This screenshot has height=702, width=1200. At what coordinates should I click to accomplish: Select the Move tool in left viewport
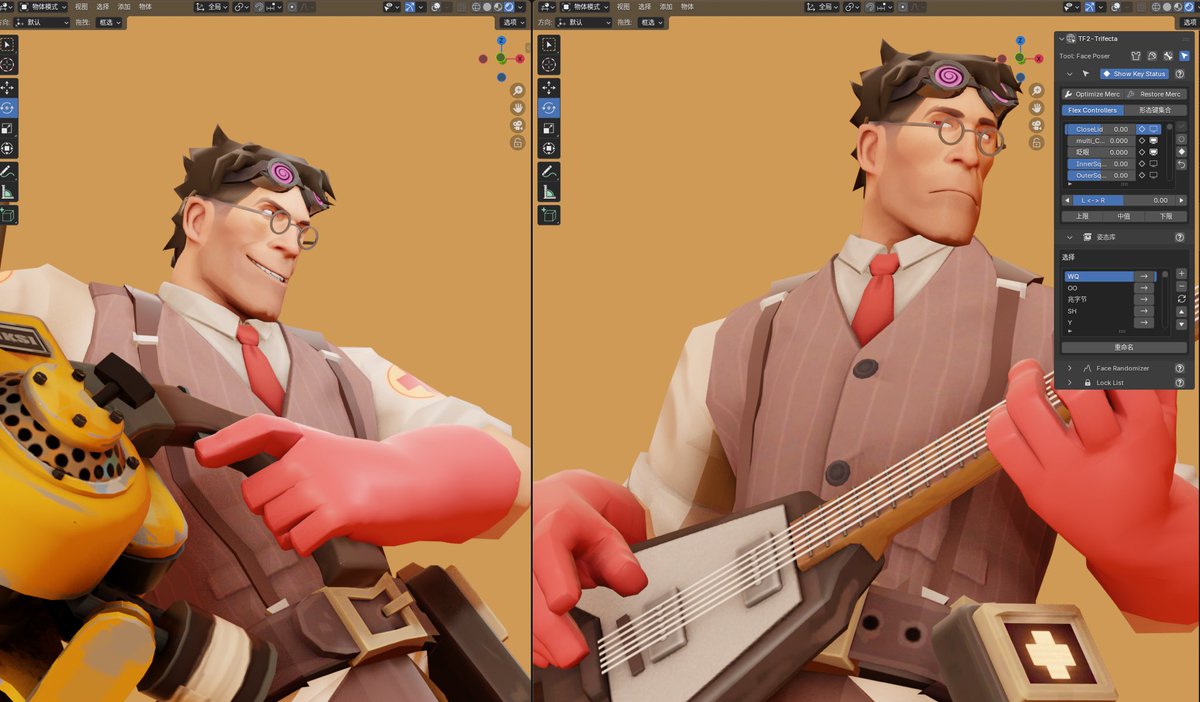(x=7, y=88)
